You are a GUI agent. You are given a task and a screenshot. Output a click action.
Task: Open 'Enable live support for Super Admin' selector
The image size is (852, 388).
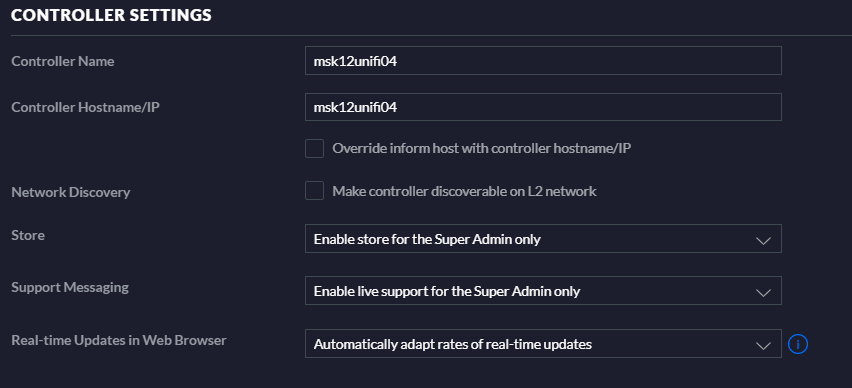pos(543,291)
